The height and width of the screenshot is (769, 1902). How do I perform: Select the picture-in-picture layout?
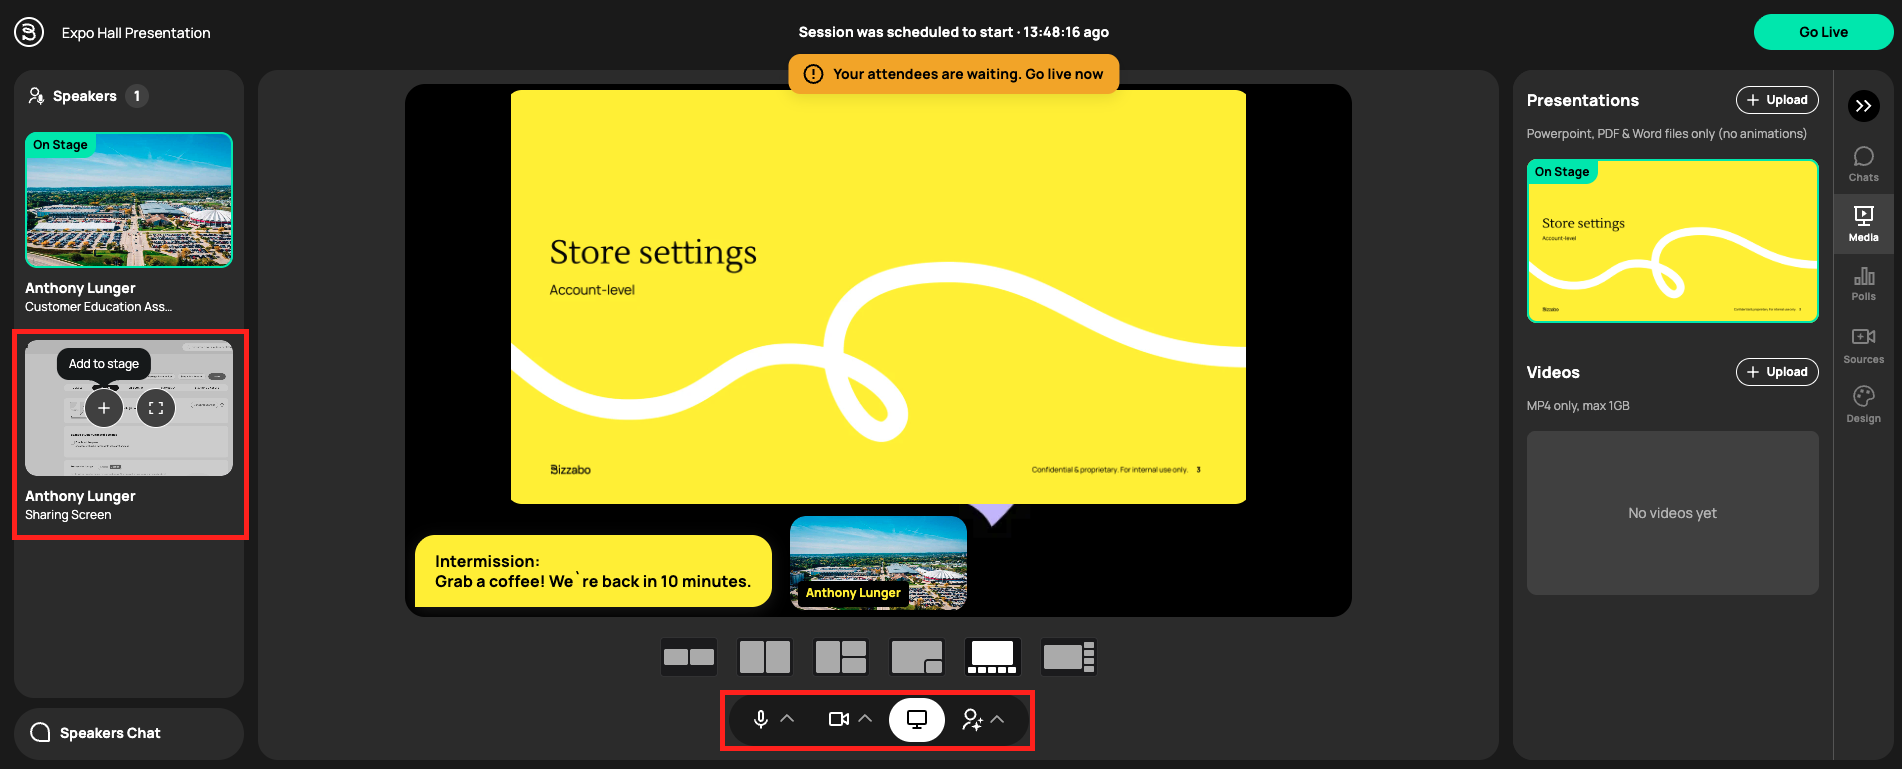point(917,657)
